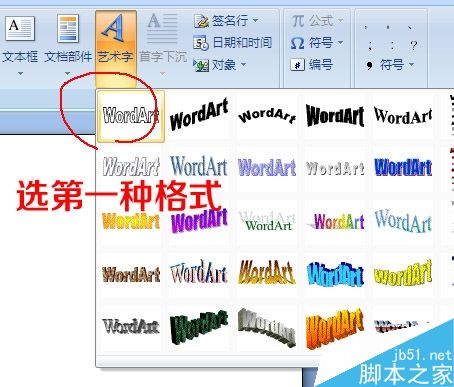Viewport: 454px width, 387px height.
Task: Insert the colon symbol
Action: coord(392,45)
